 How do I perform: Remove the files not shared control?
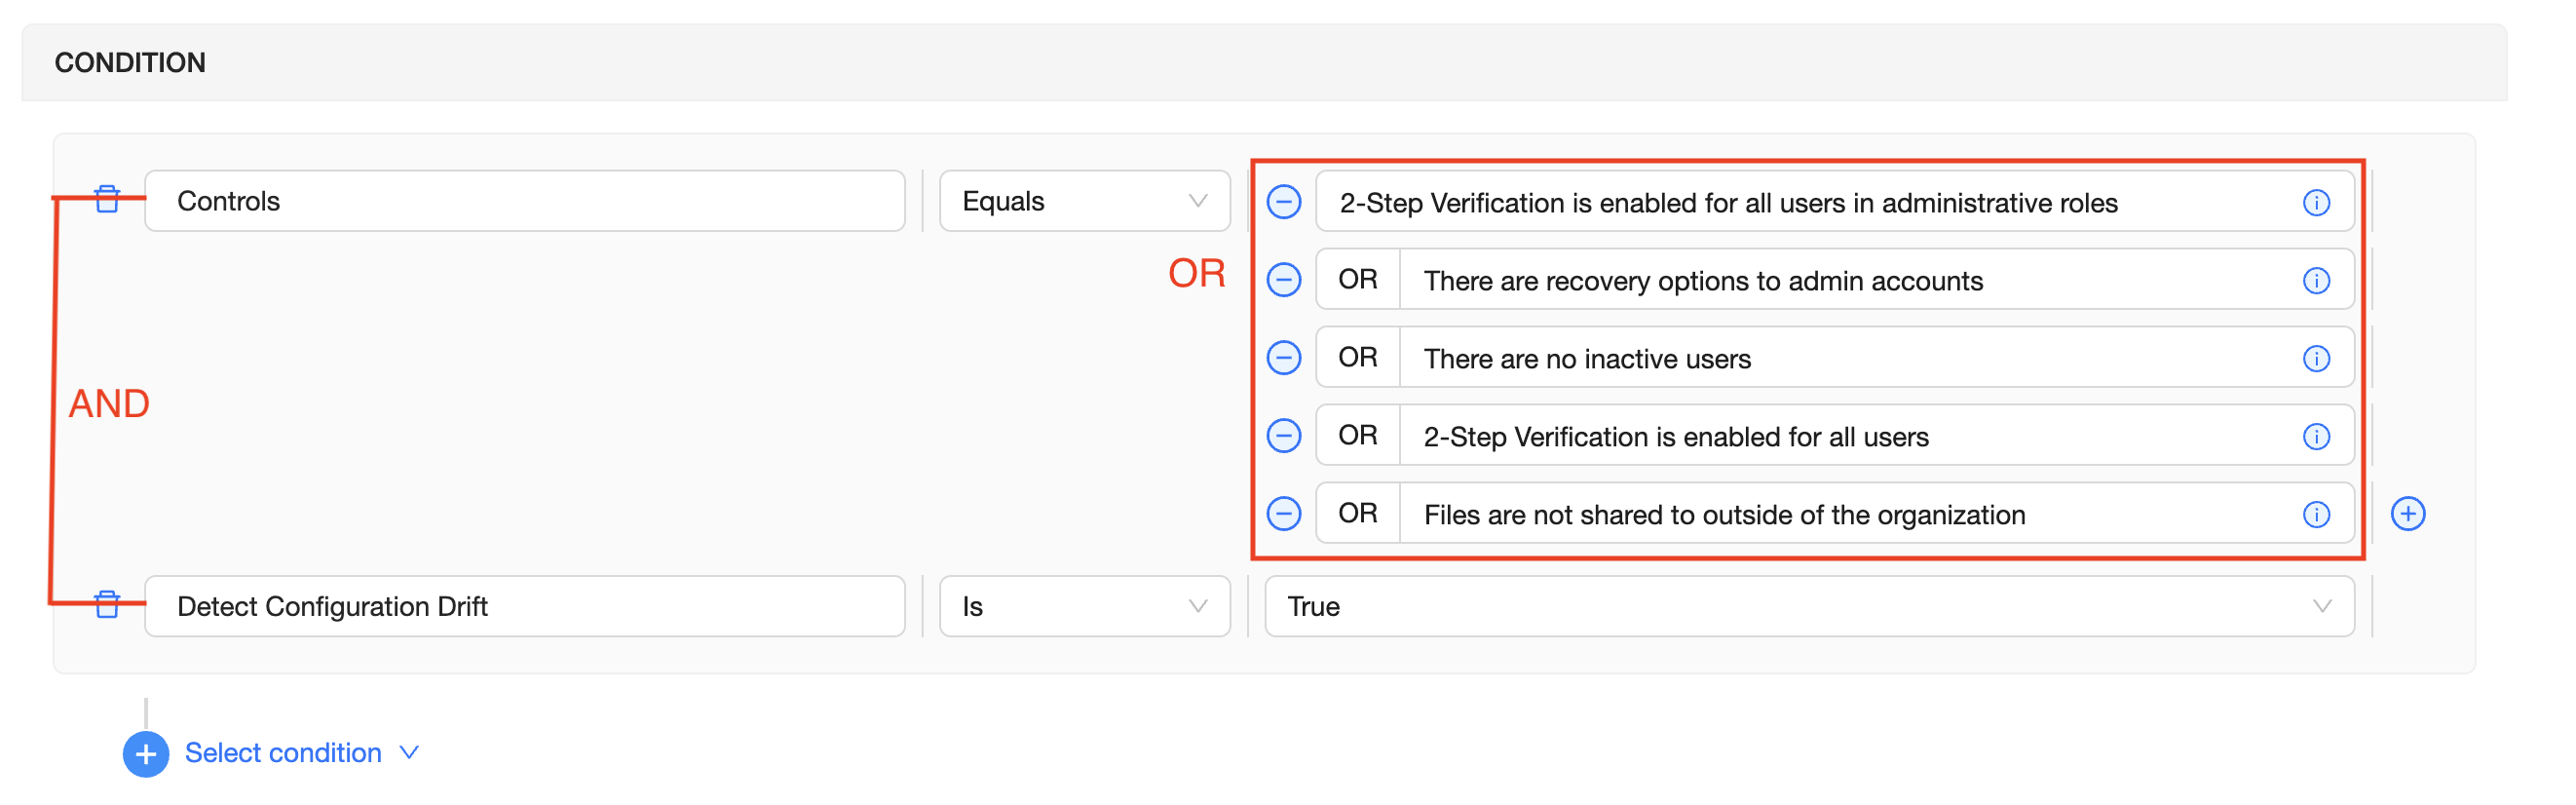click(1284, 514)
